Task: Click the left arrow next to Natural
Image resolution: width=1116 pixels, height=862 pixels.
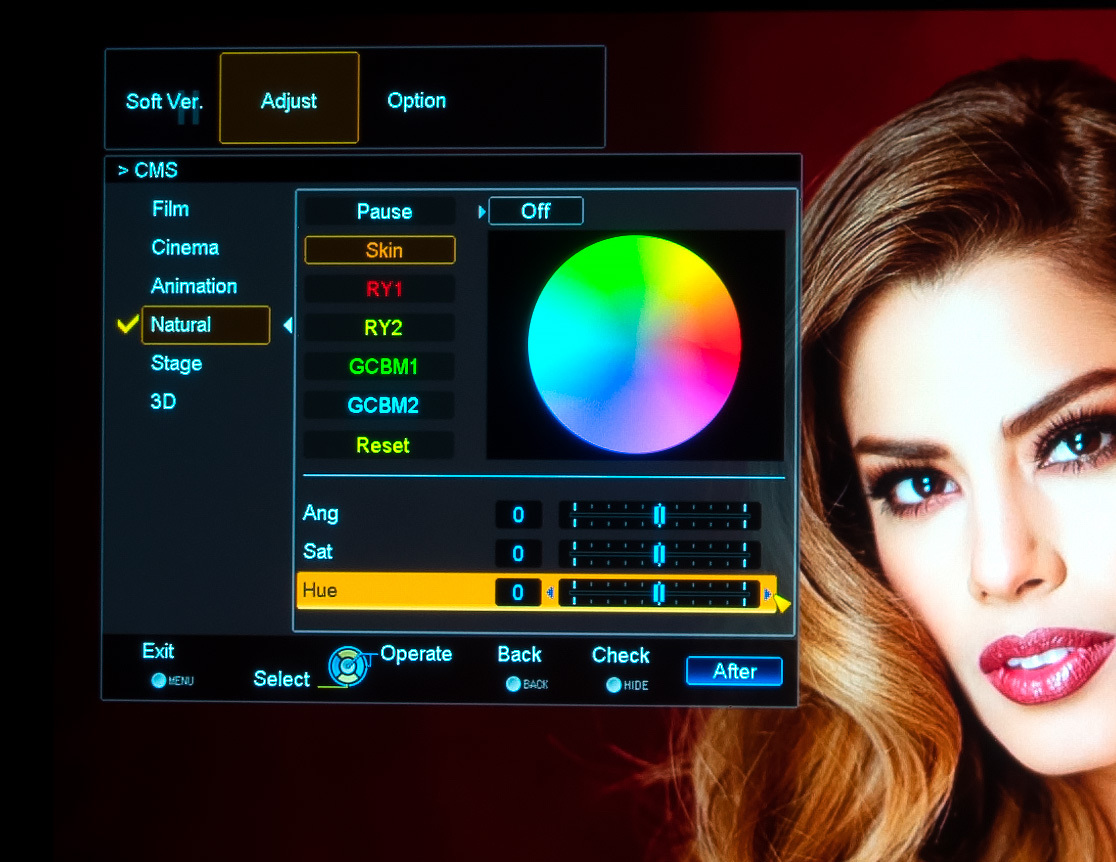Action: (x=288, y=325)
